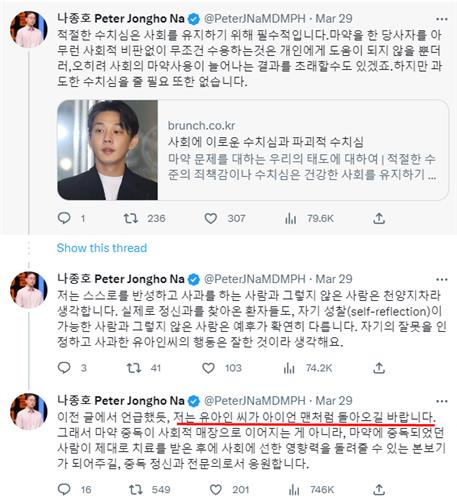Open the brunch.co.kr link card

(253, 150)
